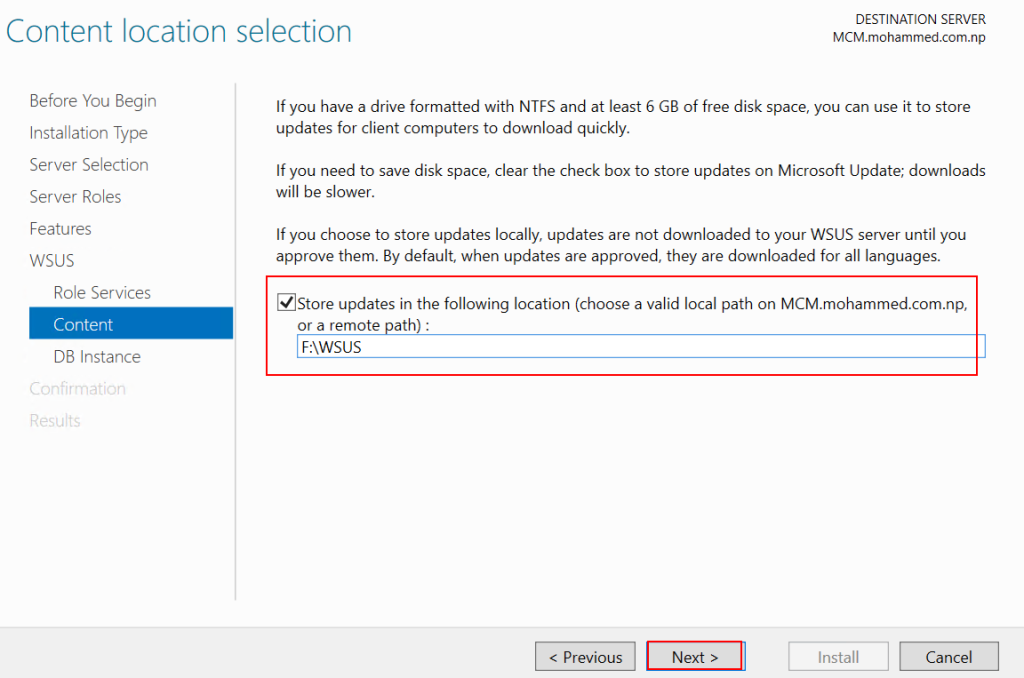Viewport: 1024px width, 678px height.
Task: Click the NTFS free disk space paragraph
Action: tap(622, 117)
